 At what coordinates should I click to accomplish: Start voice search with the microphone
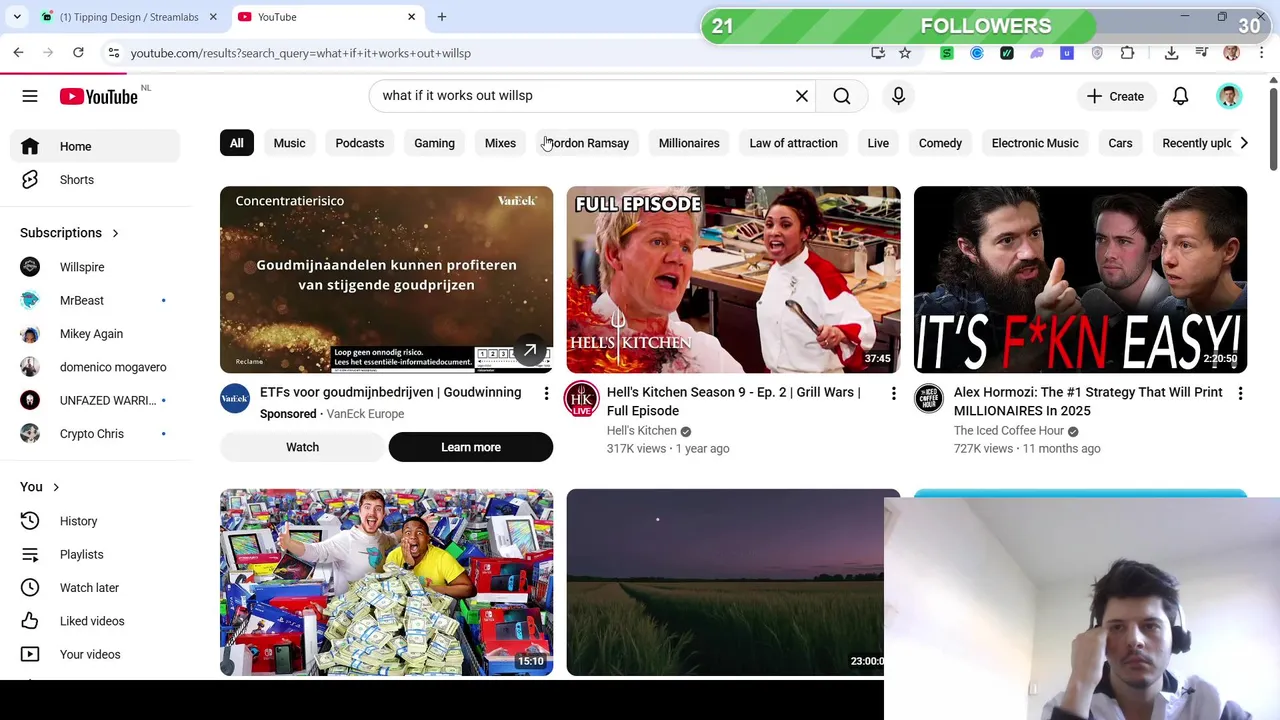898,96
